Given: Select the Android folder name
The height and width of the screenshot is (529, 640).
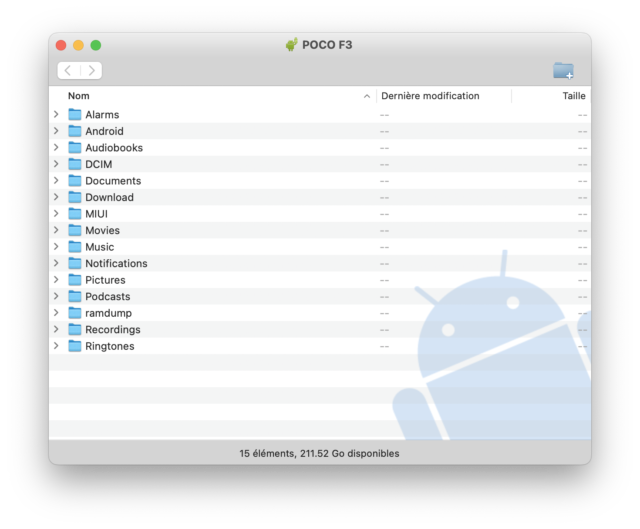Looking at the screenshot, I should click(104, 131).
